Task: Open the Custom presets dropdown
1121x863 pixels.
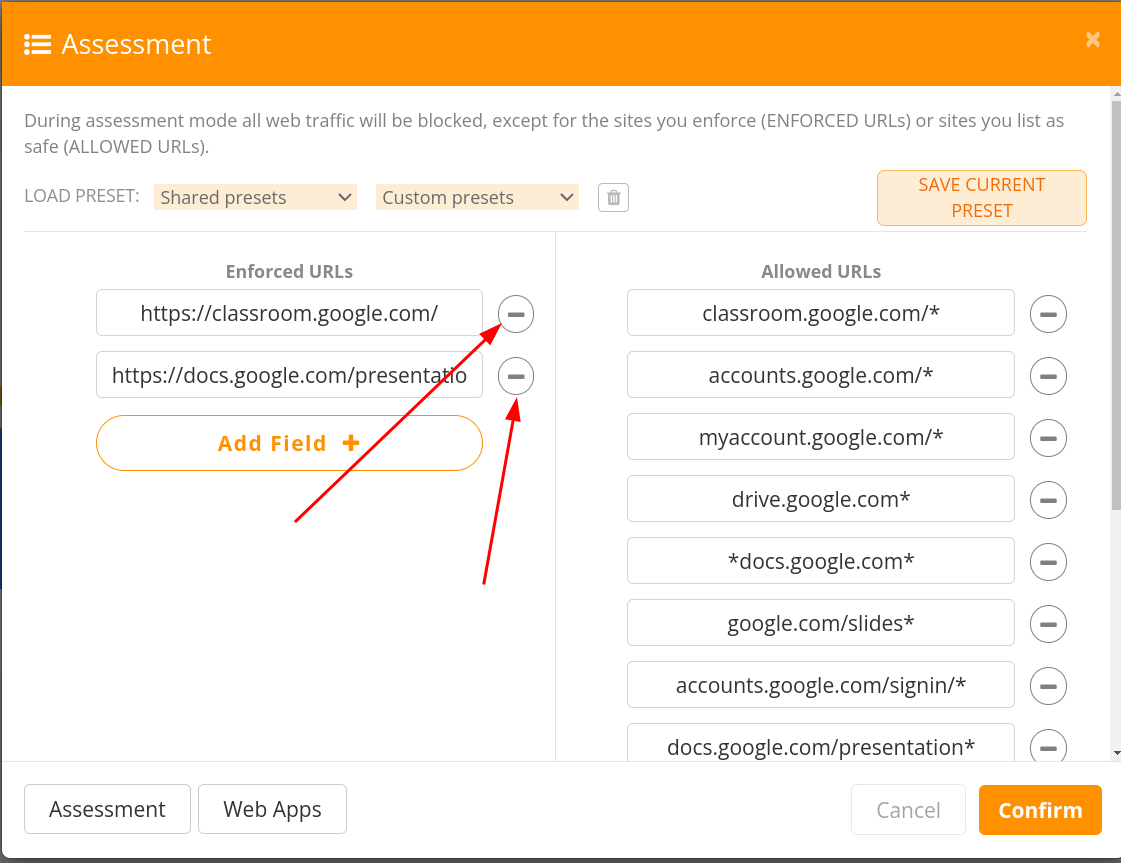Action: point(477,197)
